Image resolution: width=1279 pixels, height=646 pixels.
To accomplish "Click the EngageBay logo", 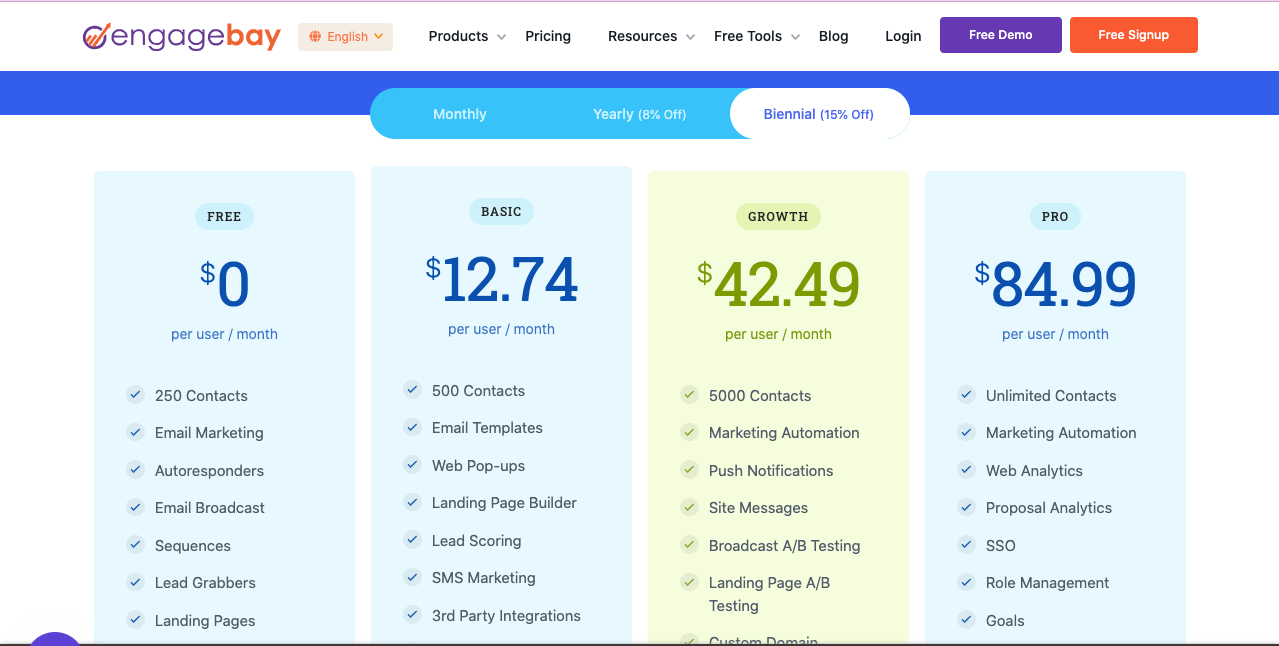I will 181,36.
